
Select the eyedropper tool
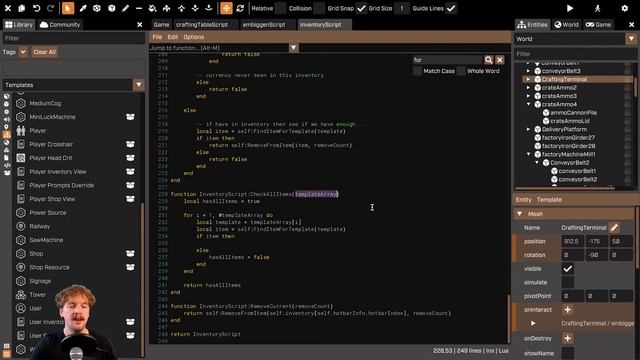pyautogui.click(x=83, y=8)
